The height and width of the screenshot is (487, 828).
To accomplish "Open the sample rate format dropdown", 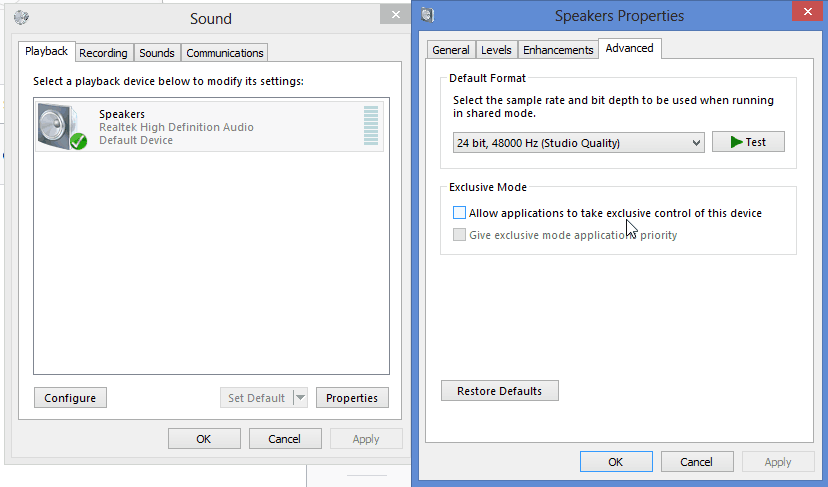I will [x=578, y=143].
